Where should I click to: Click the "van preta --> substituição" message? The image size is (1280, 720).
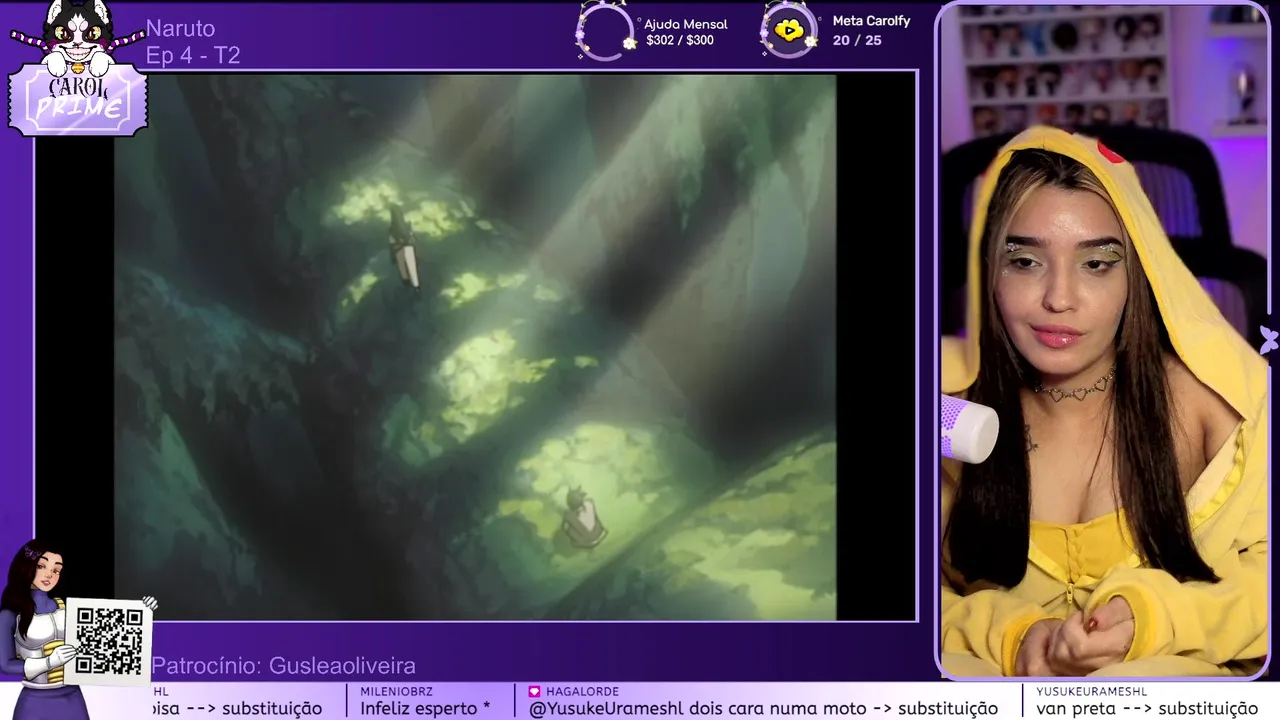pos(1147,708)
